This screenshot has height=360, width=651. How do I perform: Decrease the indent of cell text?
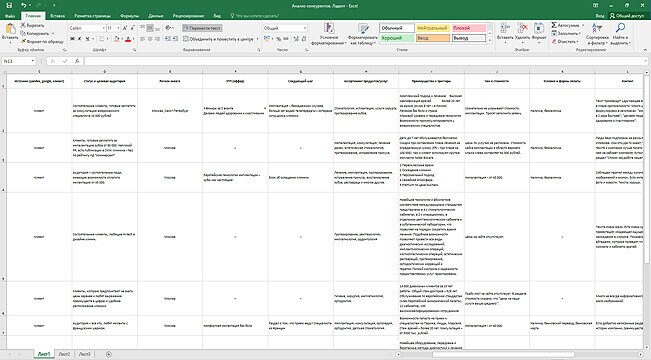click(167, 39)
